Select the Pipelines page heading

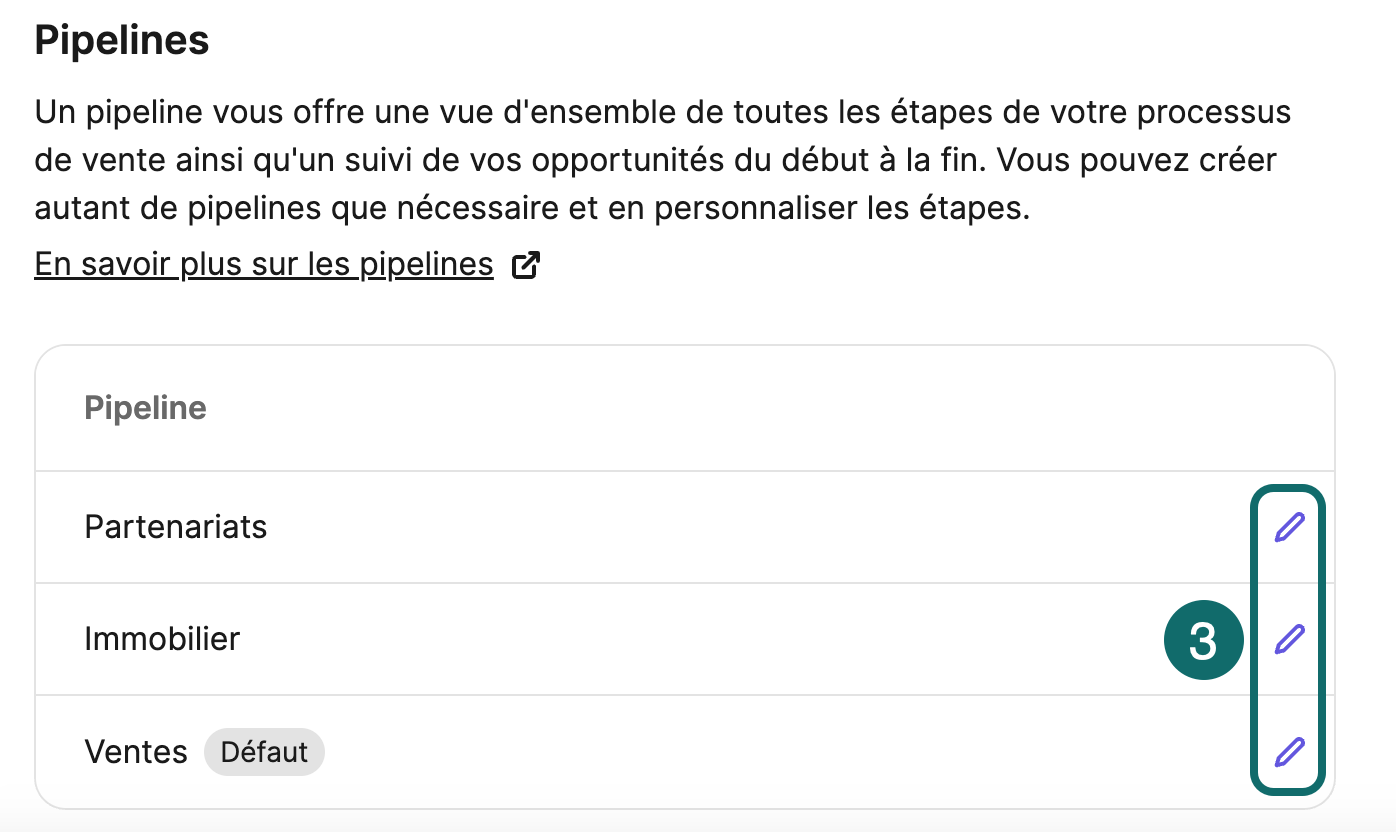pos(121,40)
